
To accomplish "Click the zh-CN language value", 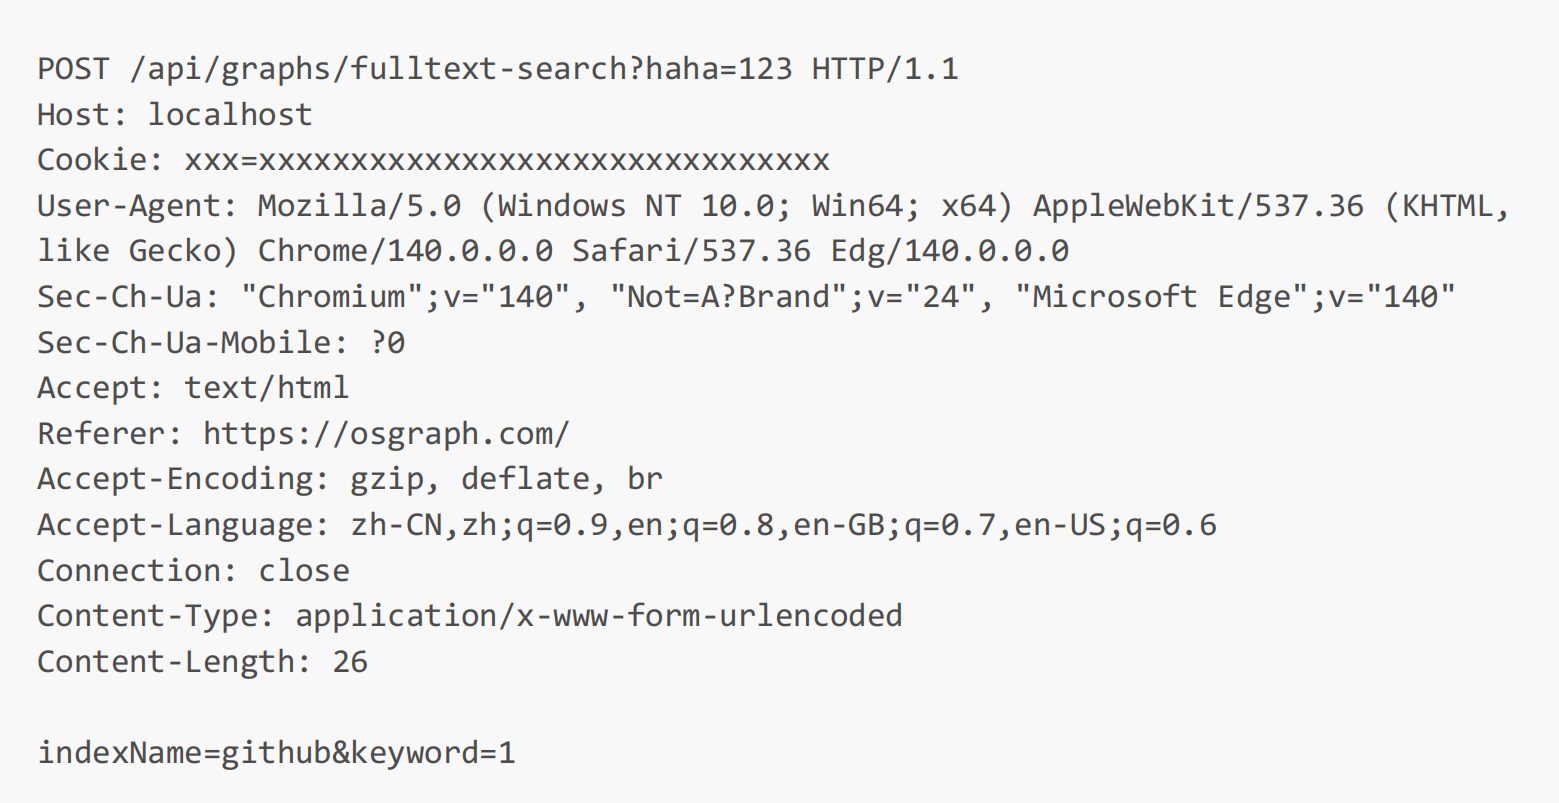I will click(396, 525).
